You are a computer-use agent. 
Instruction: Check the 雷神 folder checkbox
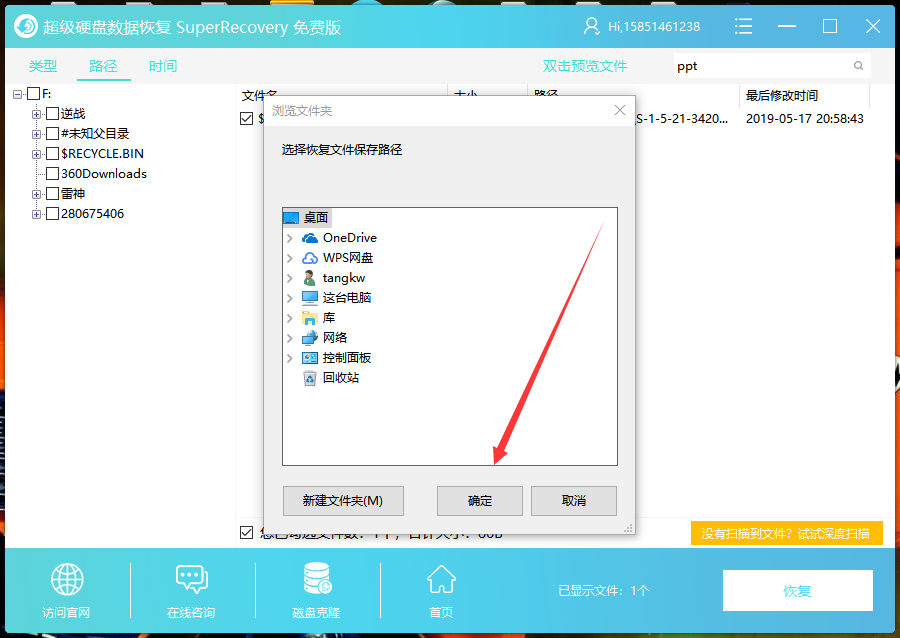coord(52,193)
